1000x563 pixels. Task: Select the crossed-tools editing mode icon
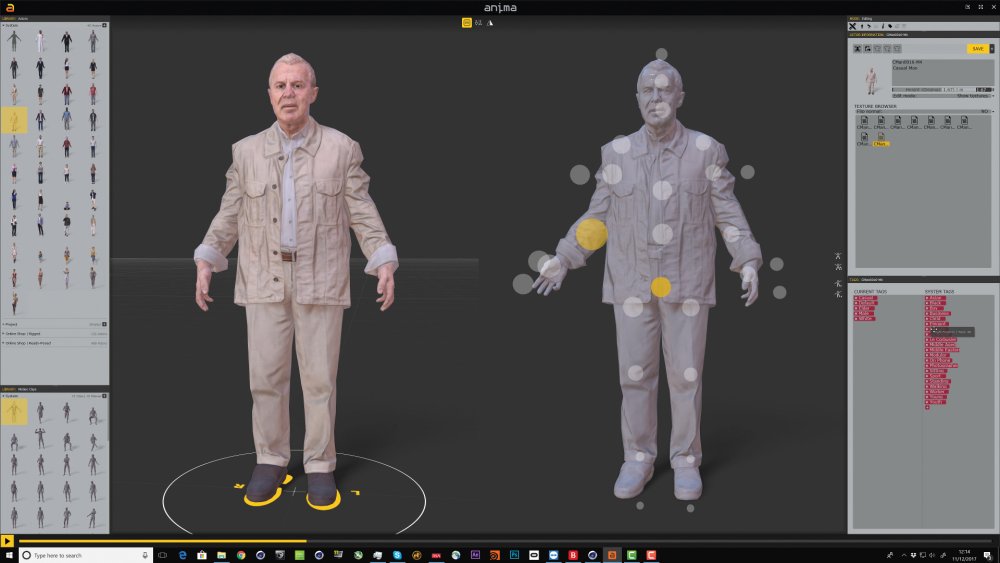click(x=853, y=26)
